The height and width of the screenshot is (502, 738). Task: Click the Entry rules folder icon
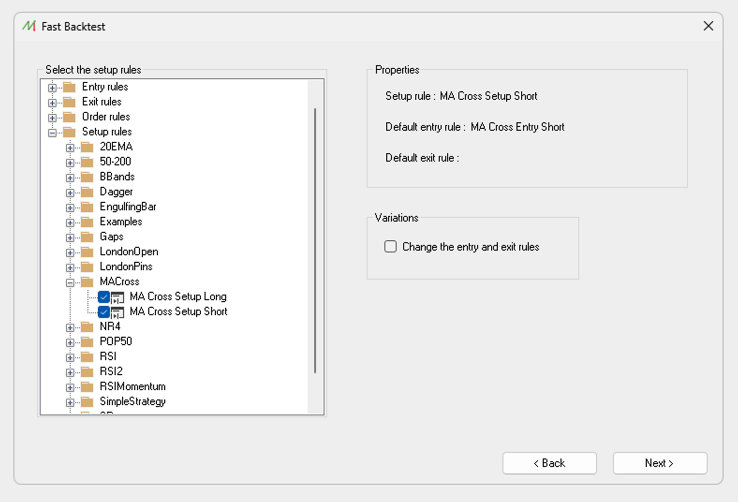point(69,87)
